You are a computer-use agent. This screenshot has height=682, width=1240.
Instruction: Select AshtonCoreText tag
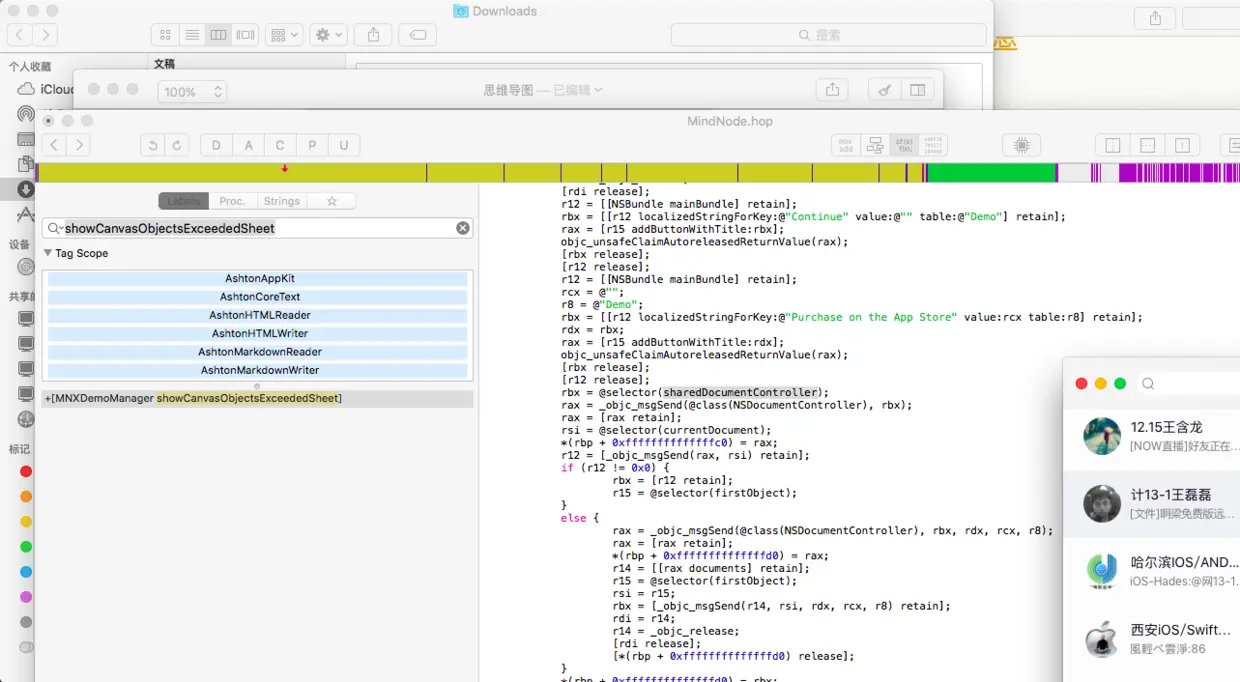(258, 296)
